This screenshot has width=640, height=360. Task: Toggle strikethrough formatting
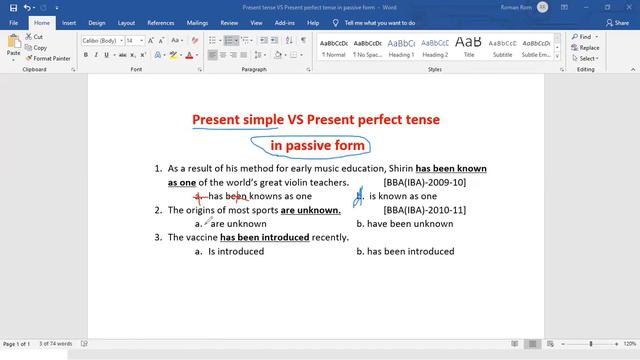click(x=122, y=55)
